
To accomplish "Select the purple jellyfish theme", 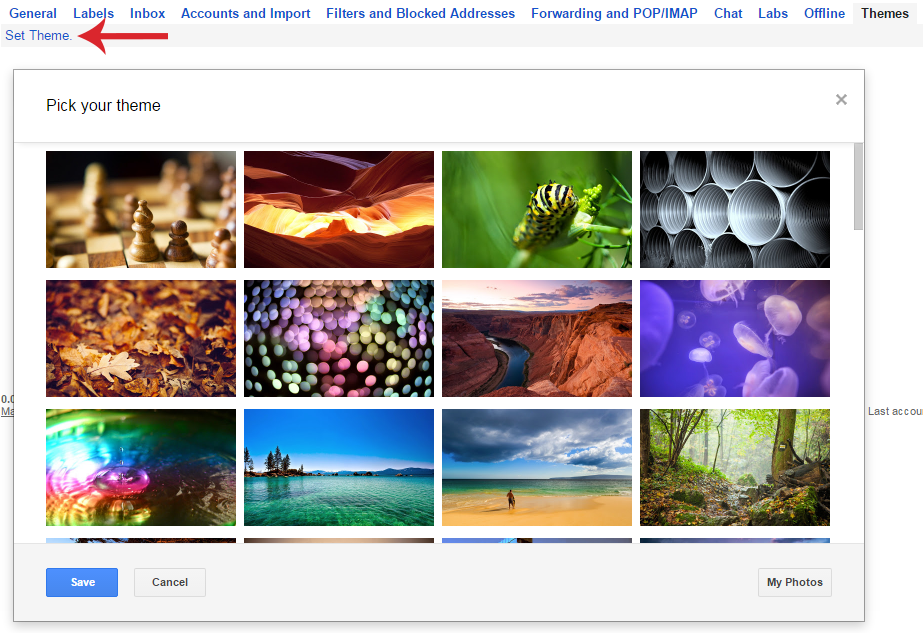I will click(x=735, y=338).
